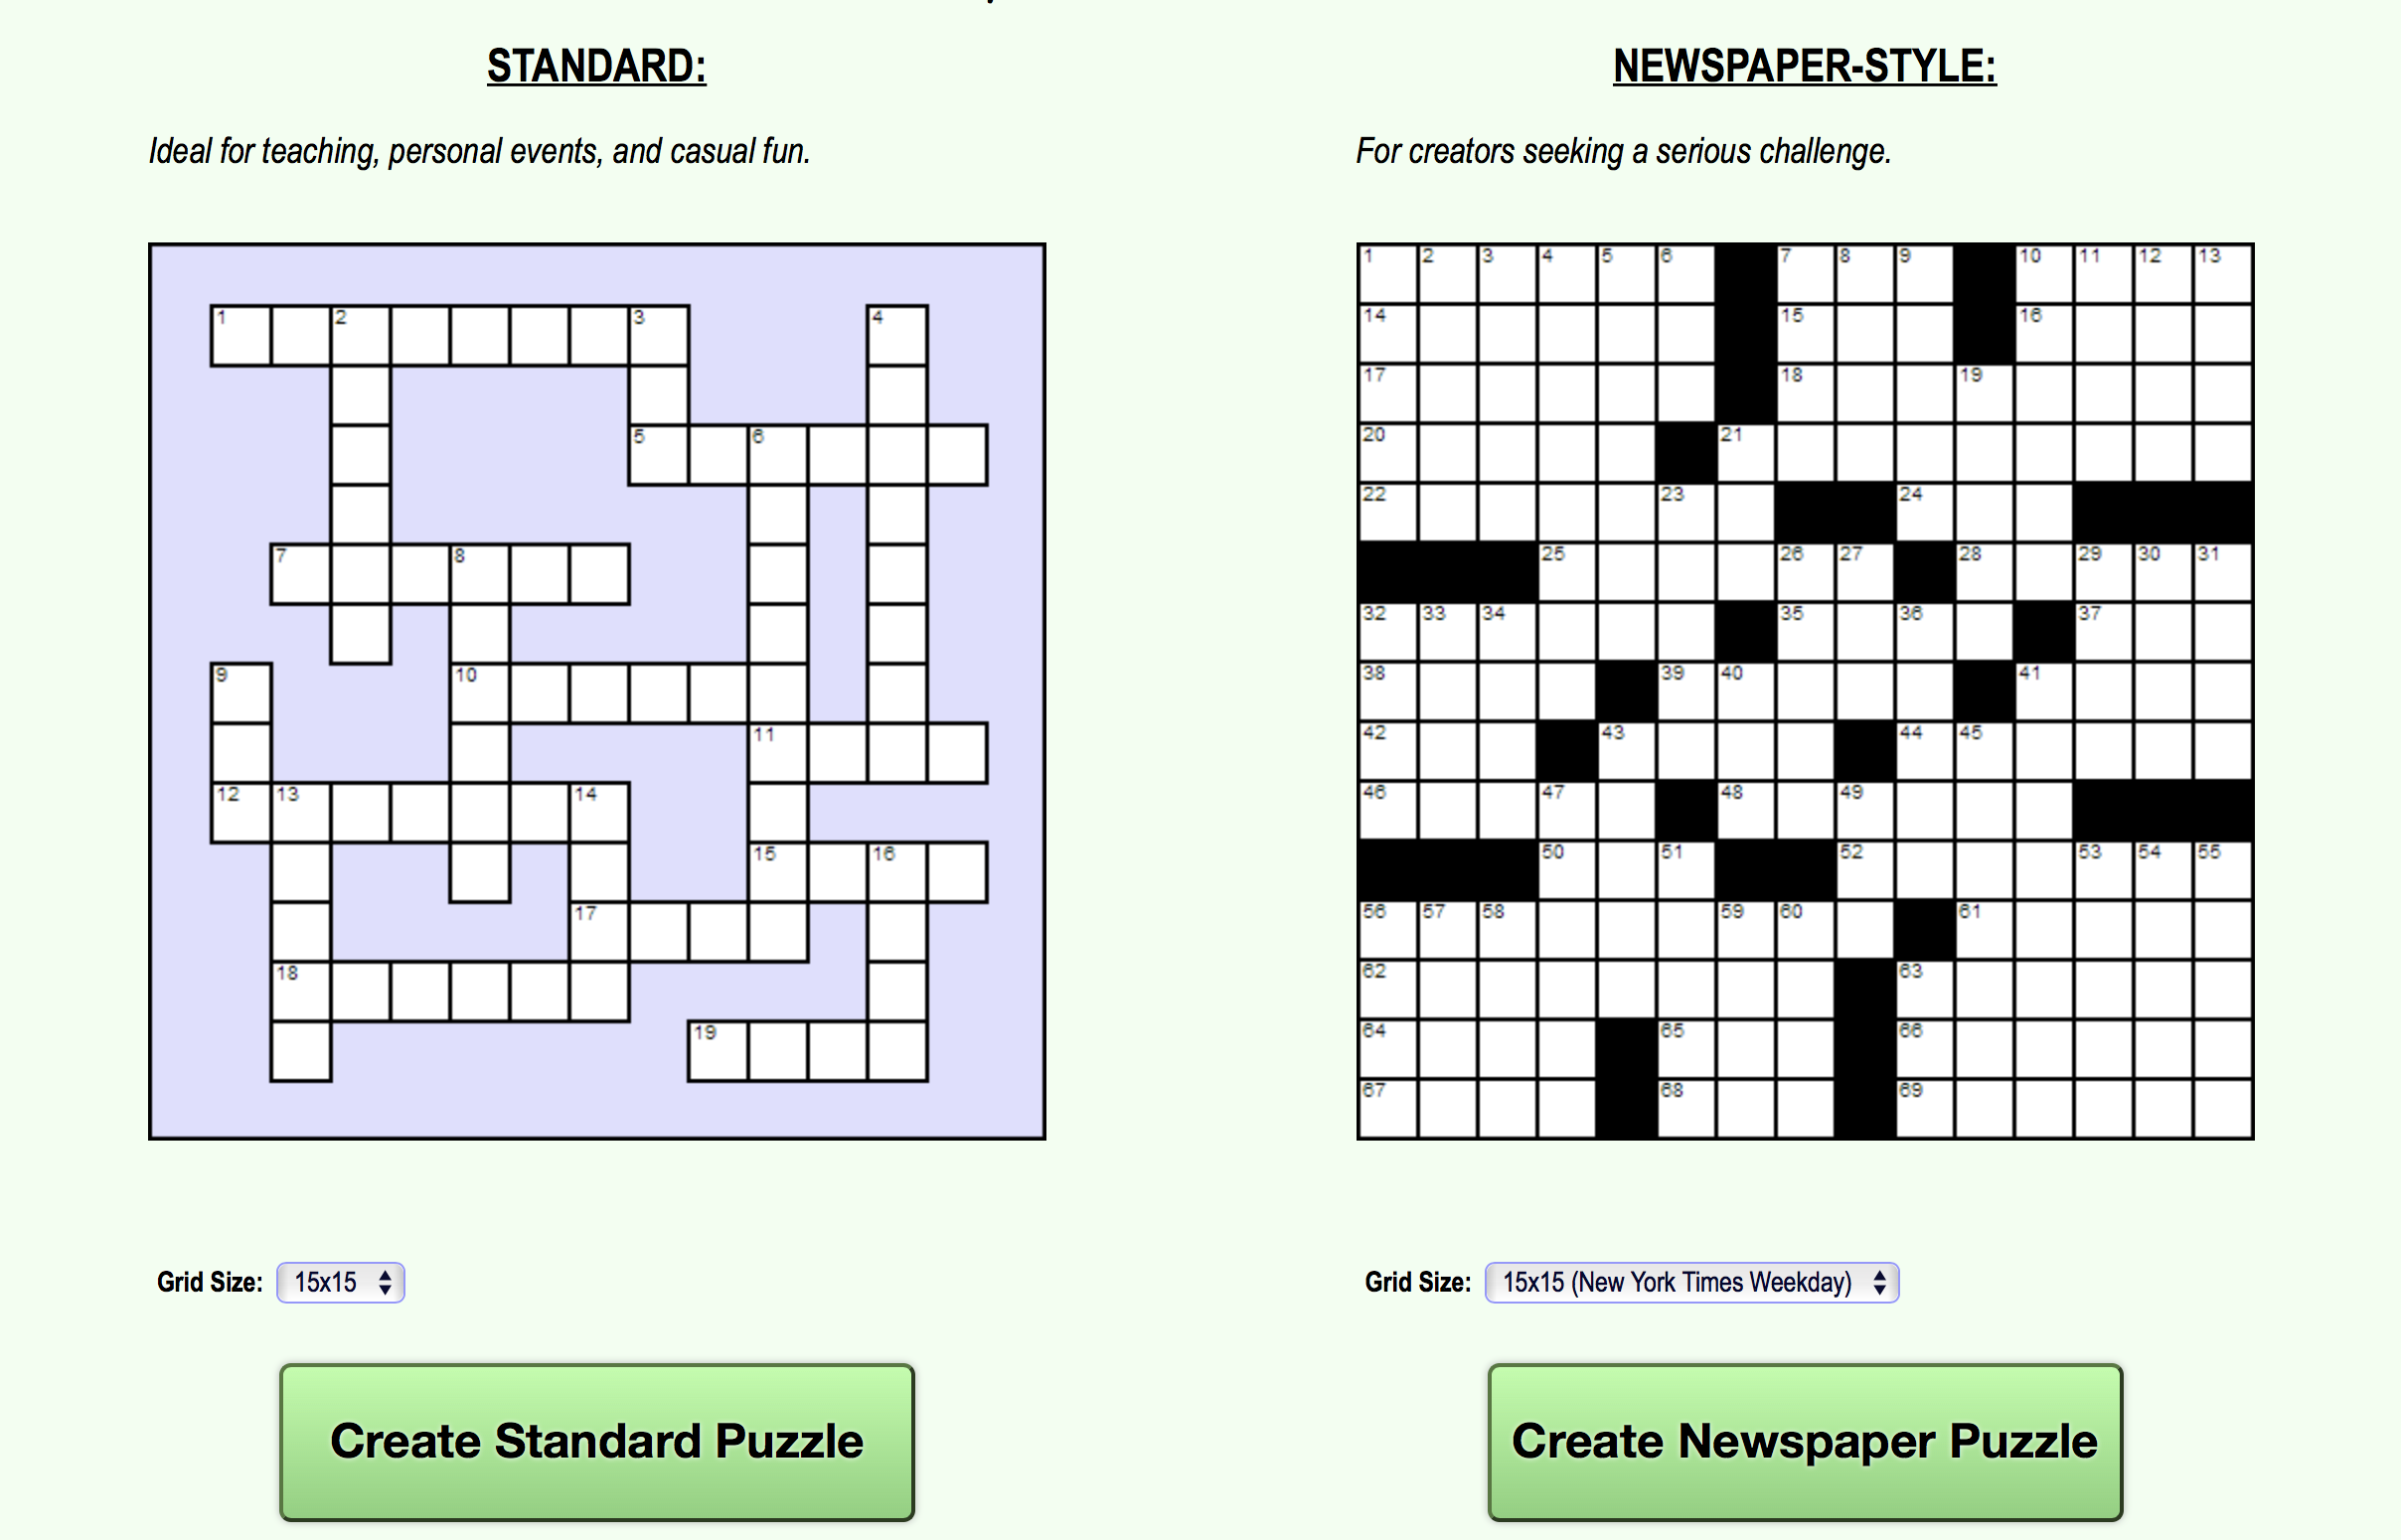Click the NEWSPAPER-STYLE heading link
Image resolution: width=2401 pixels, height=1540 pixels.
[x=1805, y=67]
